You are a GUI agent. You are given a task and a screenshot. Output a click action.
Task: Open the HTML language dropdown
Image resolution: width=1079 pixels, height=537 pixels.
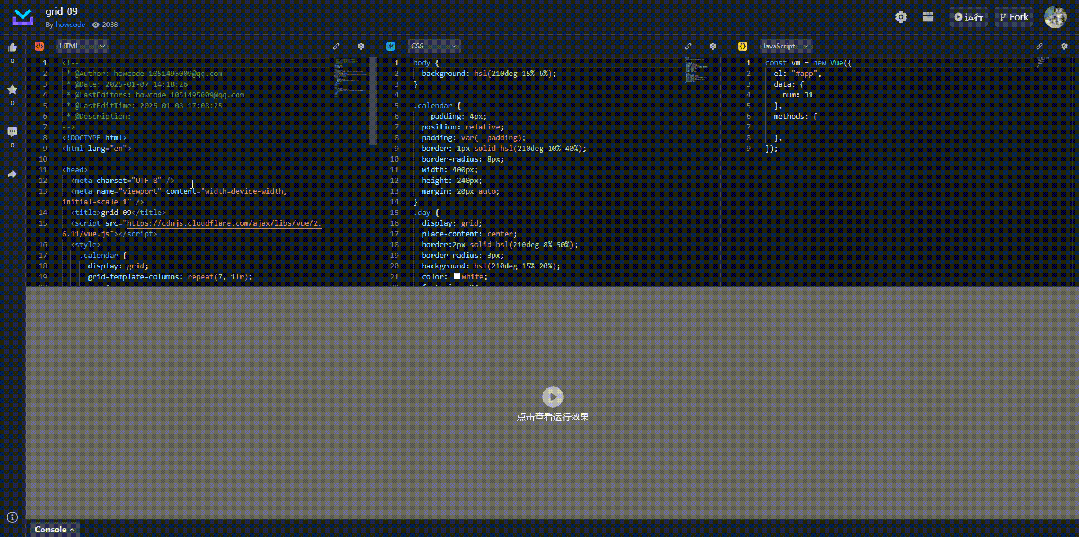(83, 46)
